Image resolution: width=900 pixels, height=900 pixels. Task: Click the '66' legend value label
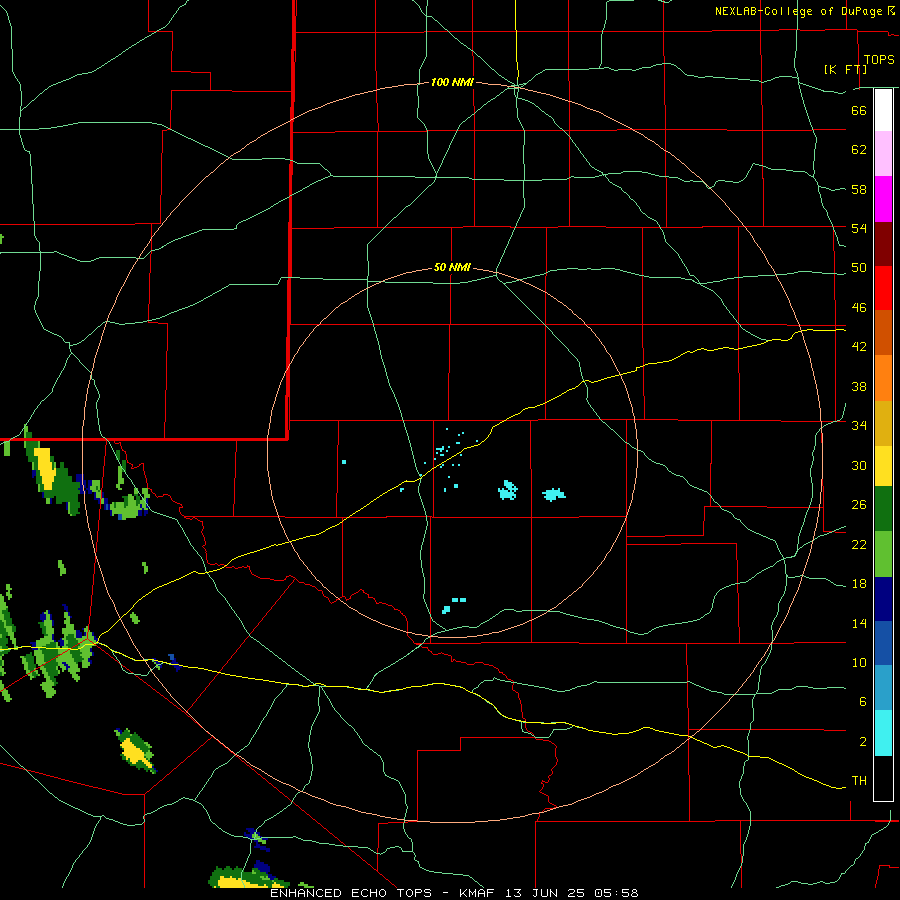click(859, 110)
